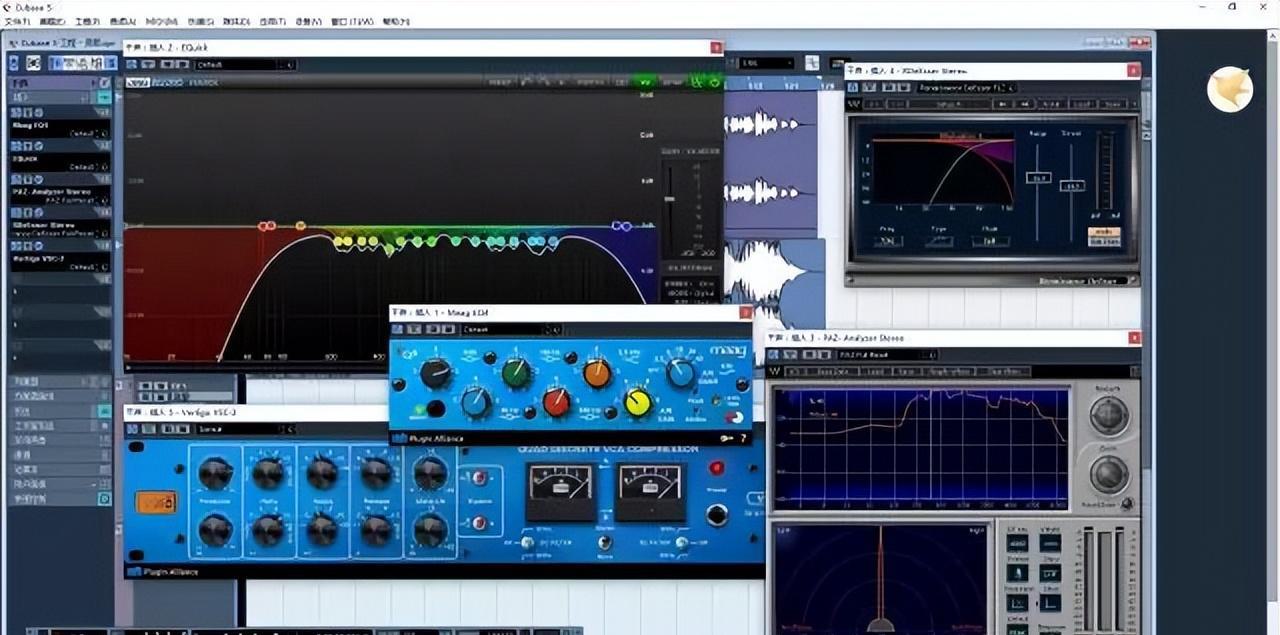Open the 帮助 (Help) menu
The height and width of the screenshot is (635, 1280).
(x=396, y=21)
